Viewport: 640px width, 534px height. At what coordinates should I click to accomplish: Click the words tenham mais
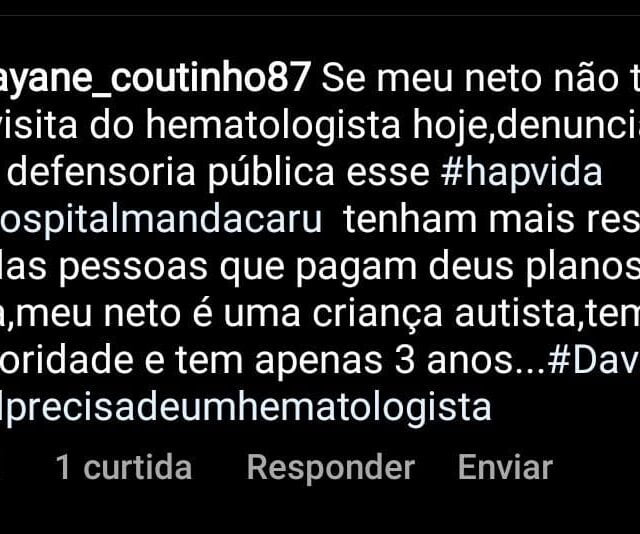(459, 220)
